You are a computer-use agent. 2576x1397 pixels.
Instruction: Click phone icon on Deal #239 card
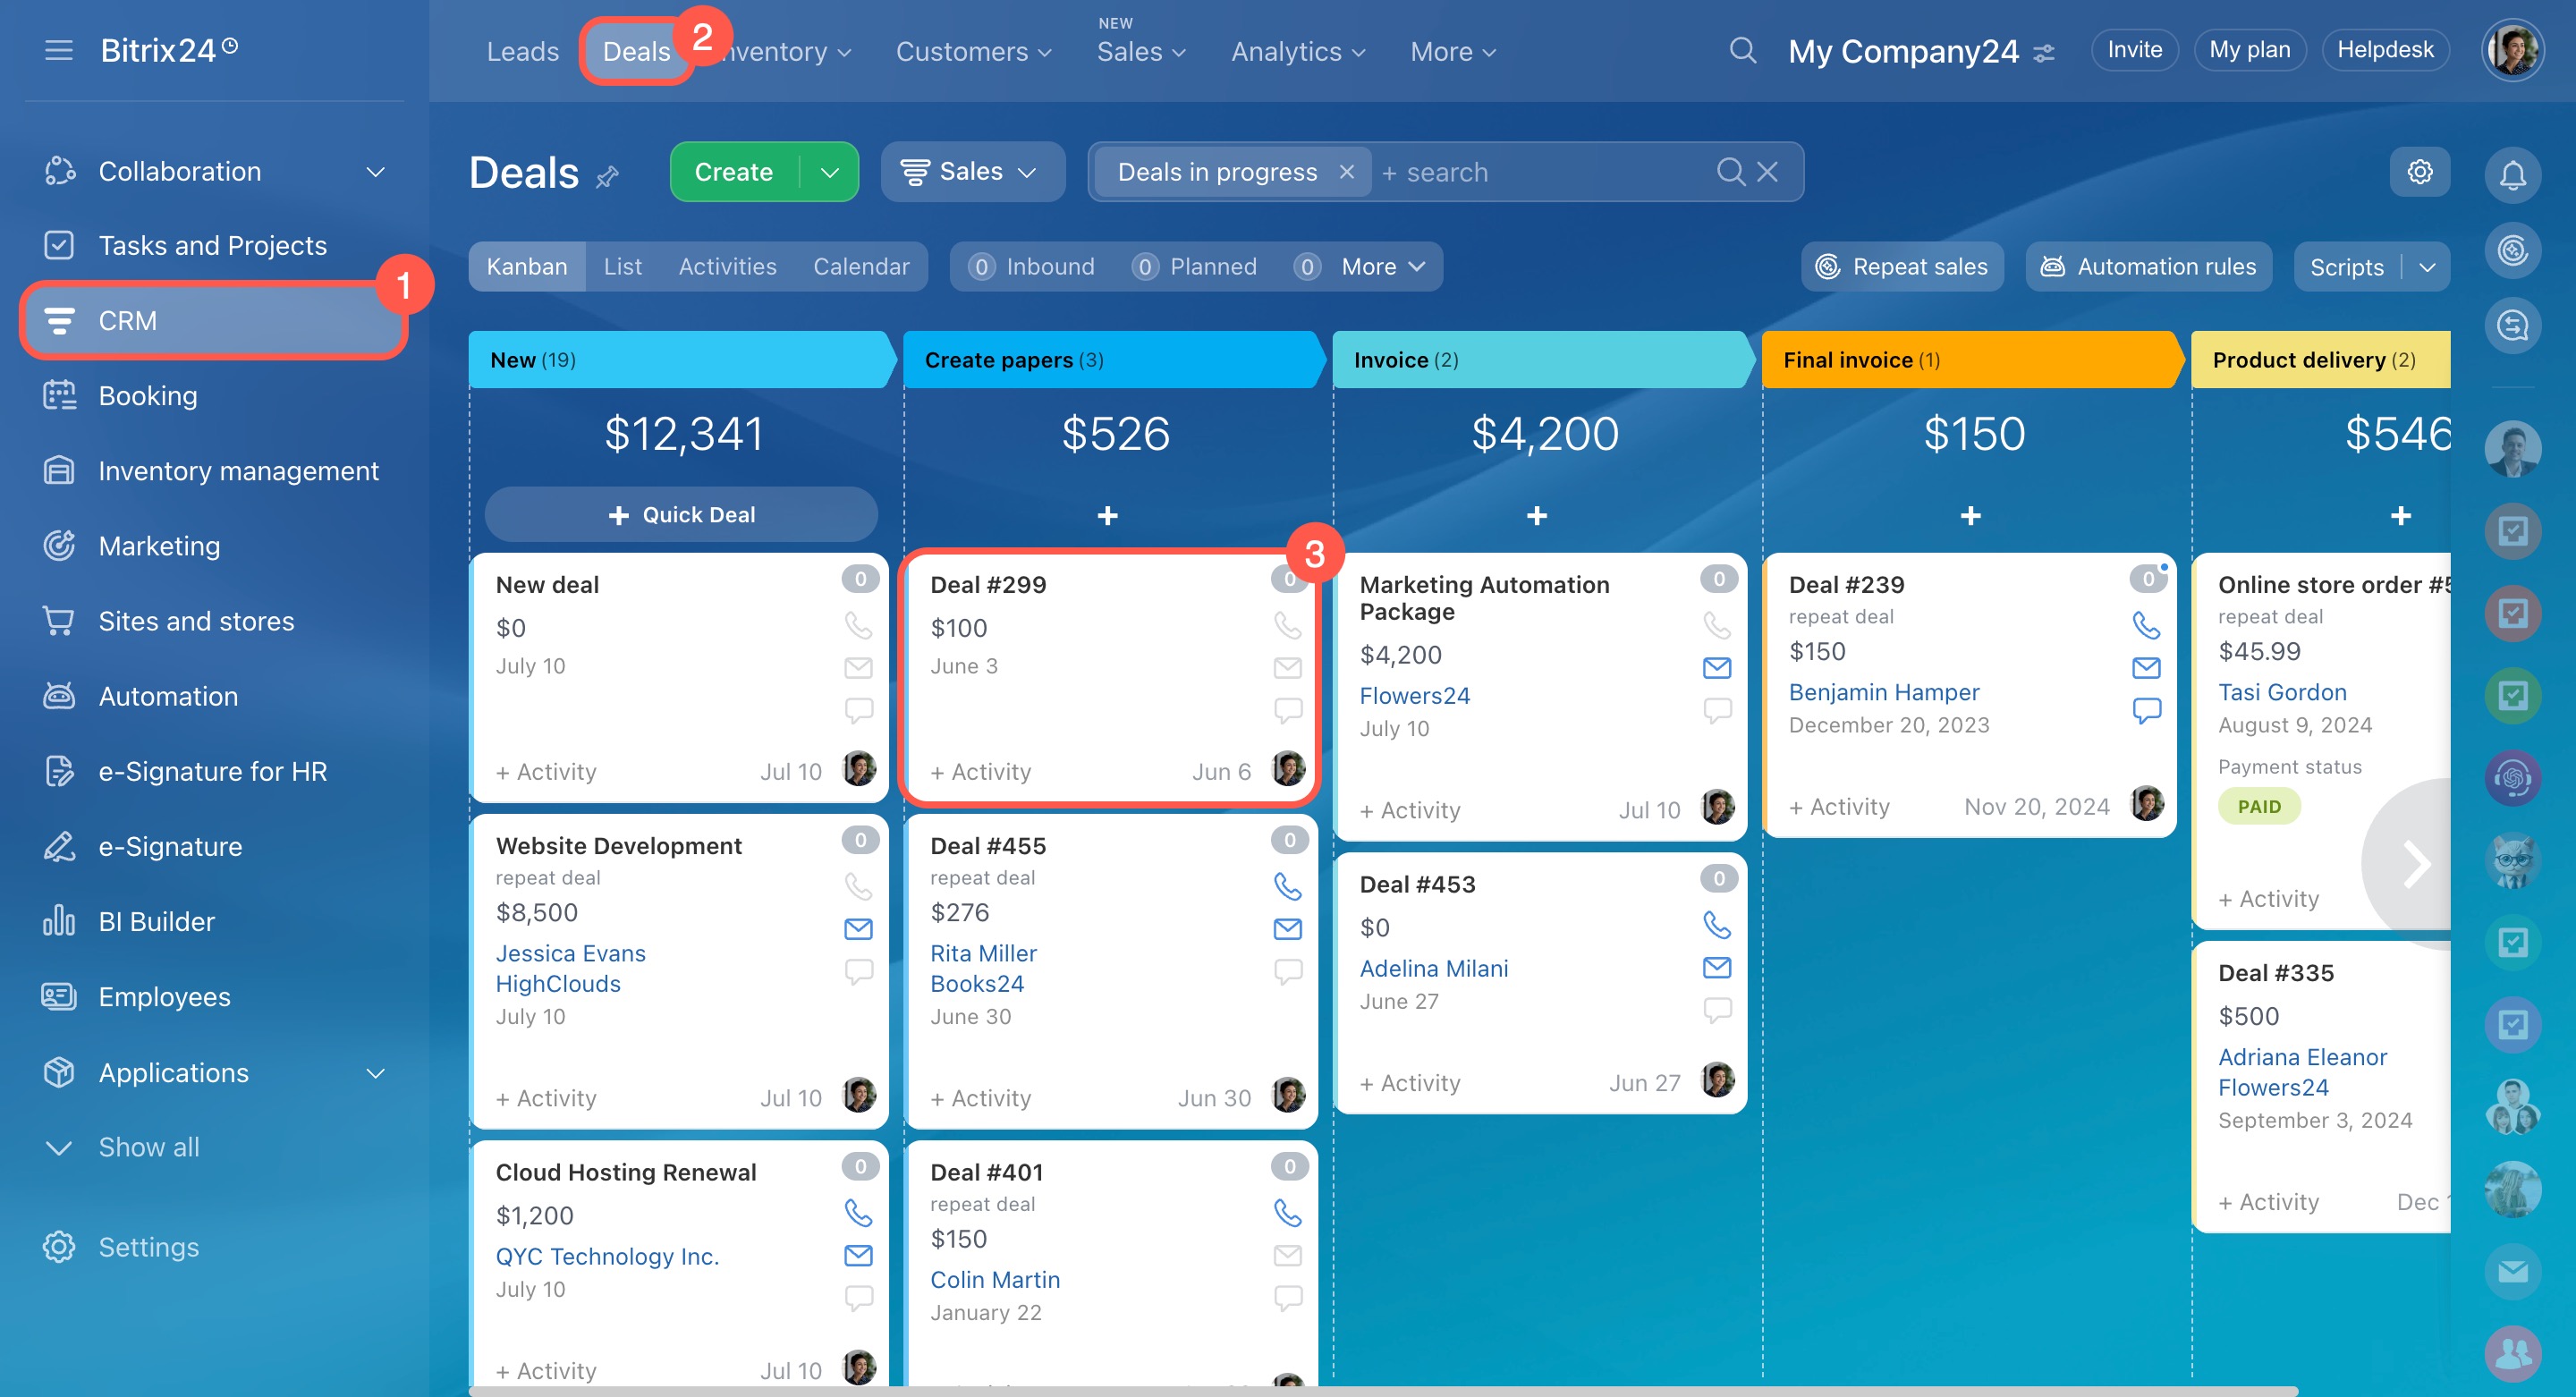[x=2145, y=625]
